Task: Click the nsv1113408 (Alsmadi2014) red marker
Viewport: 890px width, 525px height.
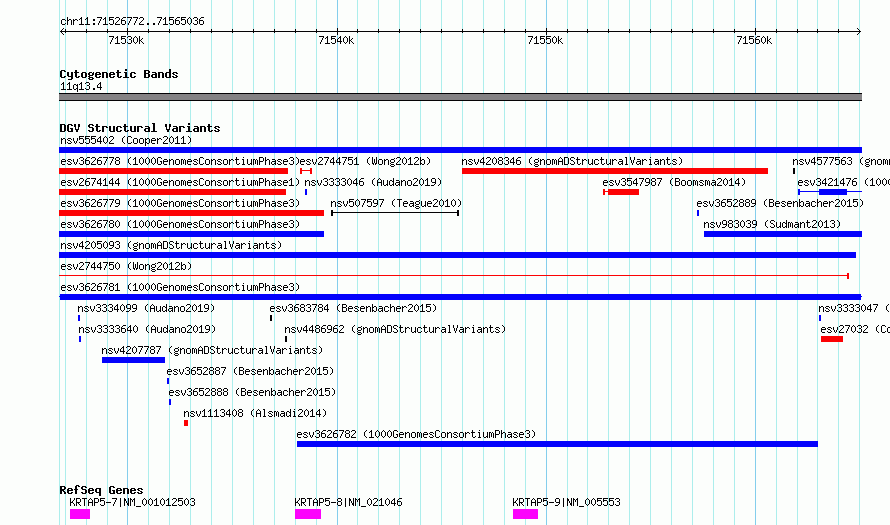Action: click(x=186, y=423)
